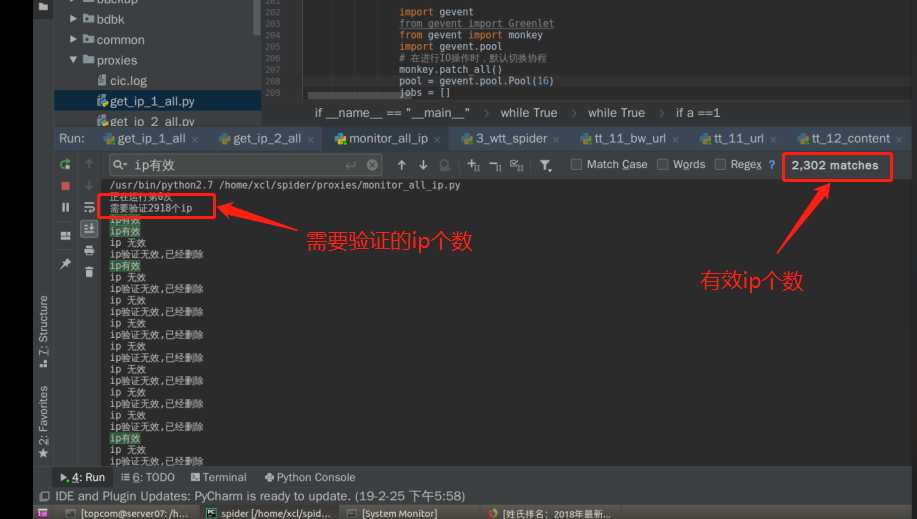
Task: Unselect the last occurrence
Action: coord(495,166)
